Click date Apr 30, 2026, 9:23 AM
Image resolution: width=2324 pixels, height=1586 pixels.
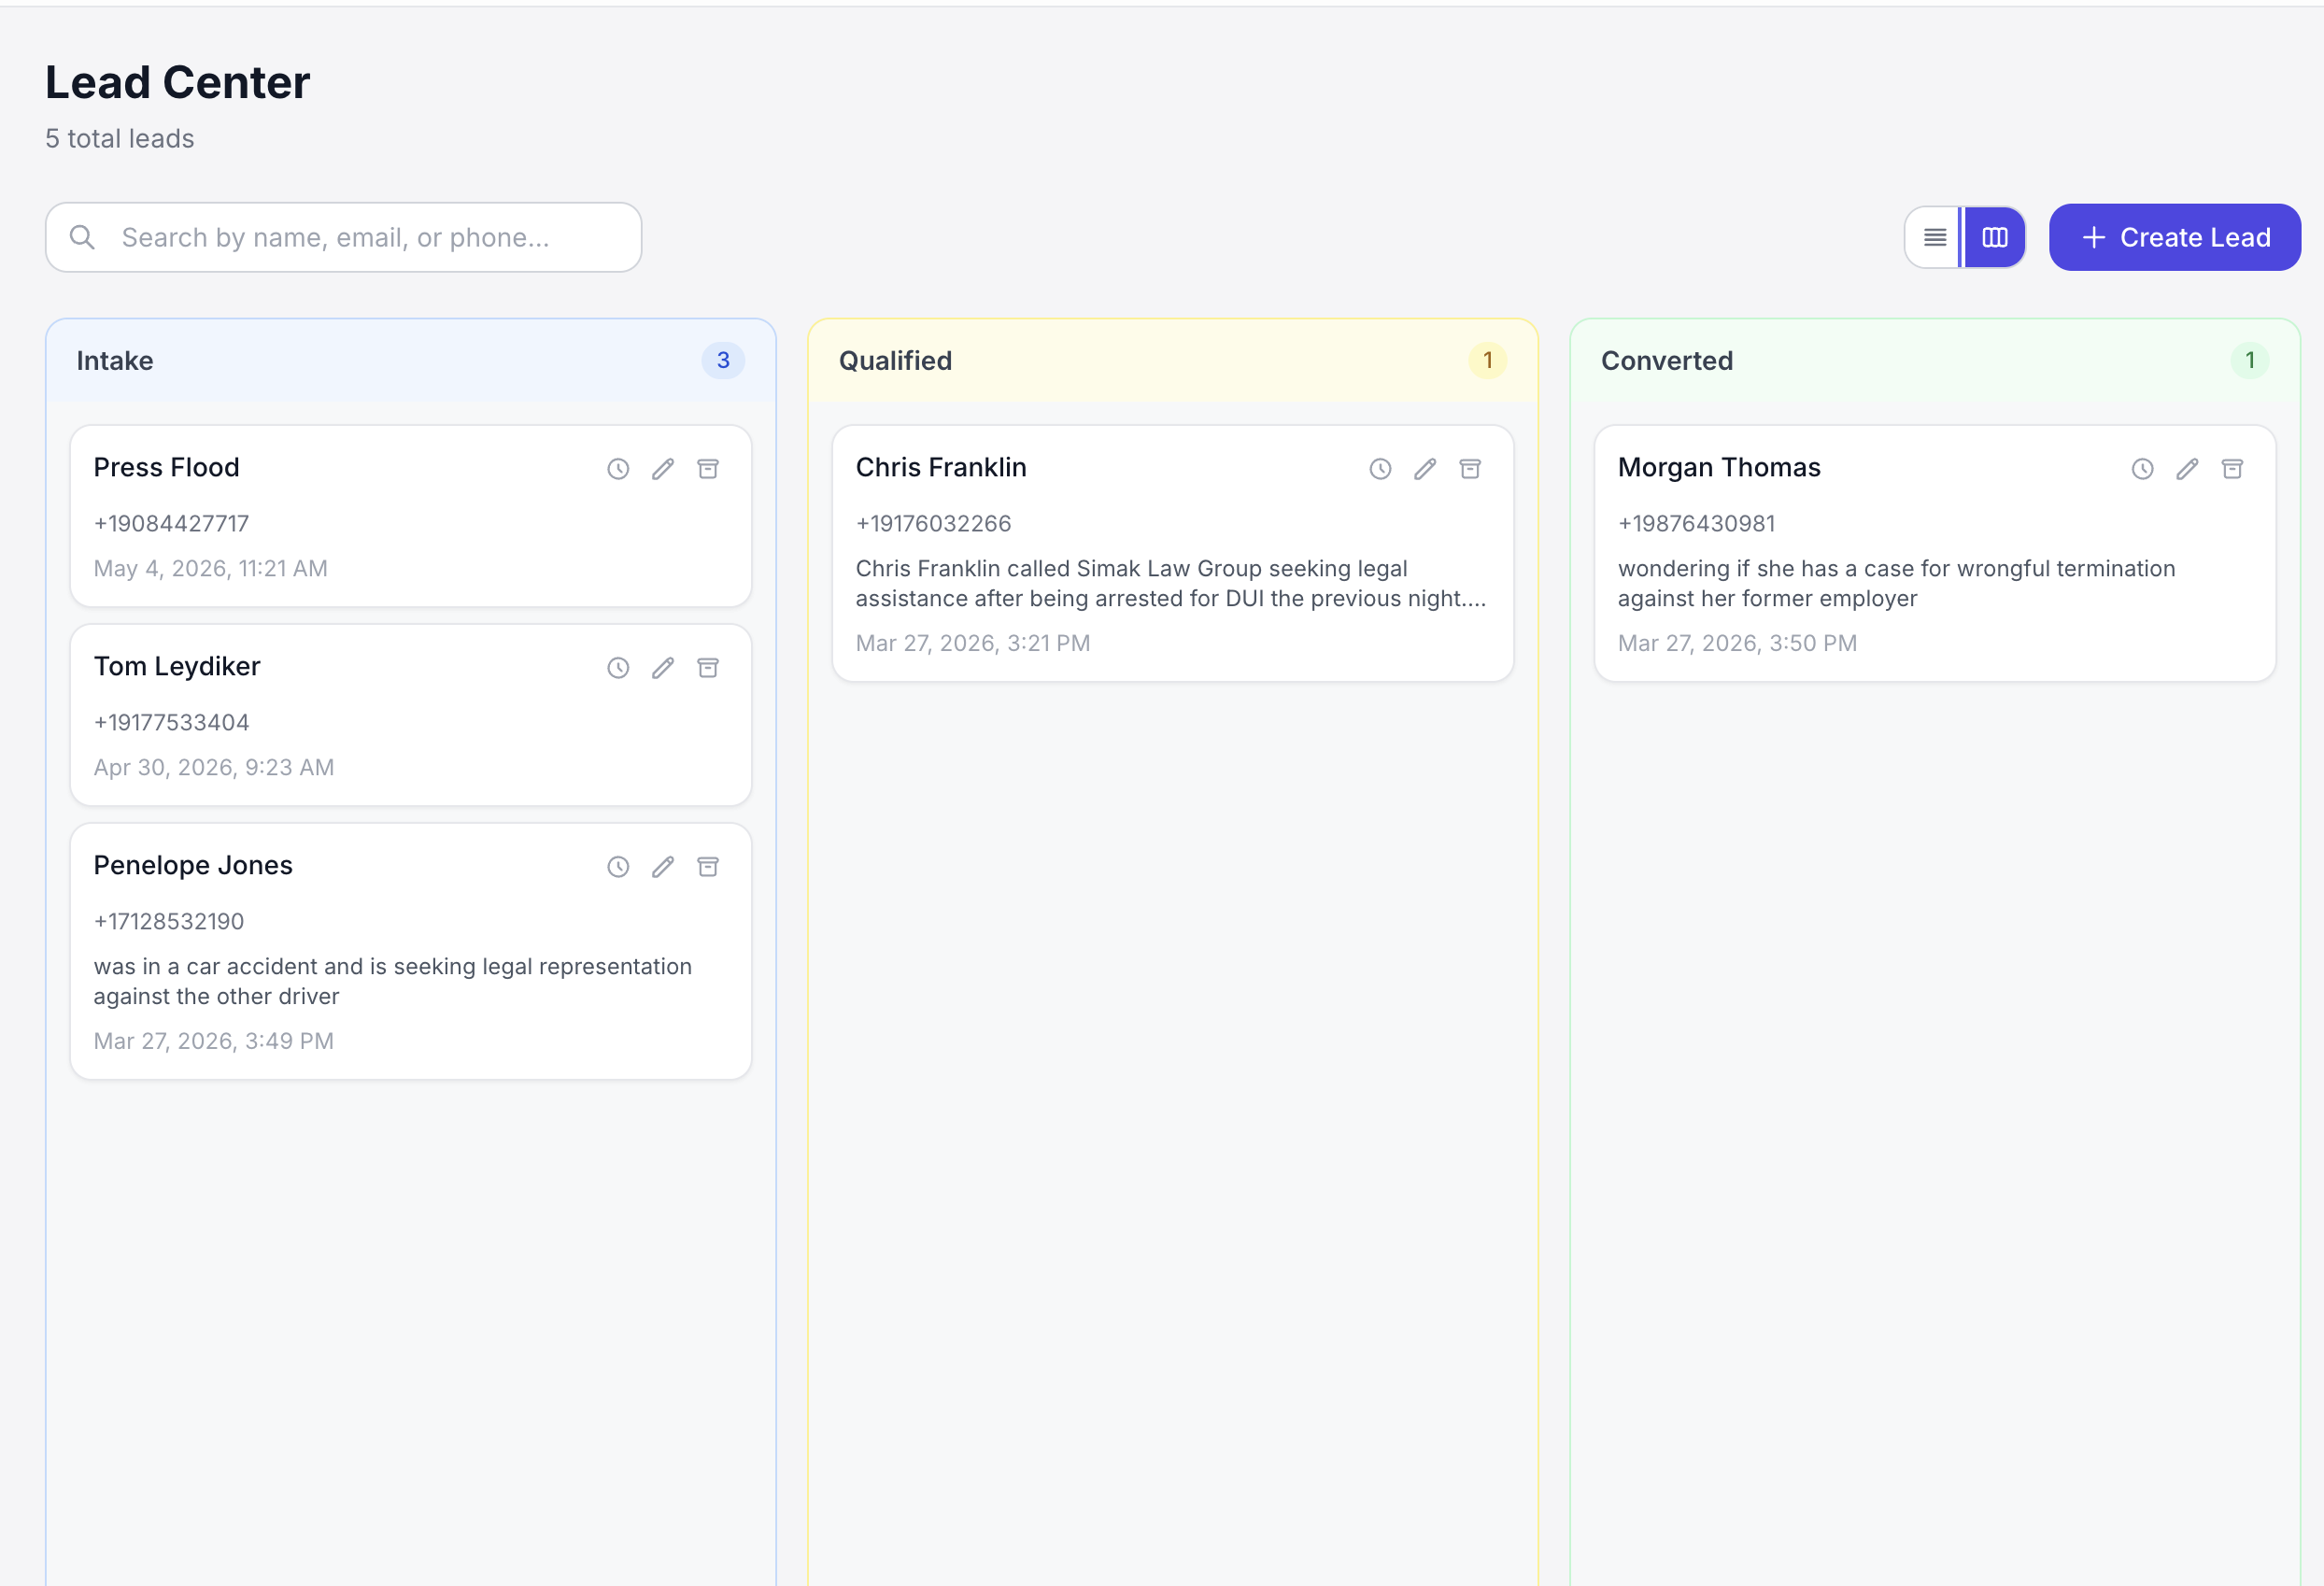pyautogui.click(x=214, y=767)
